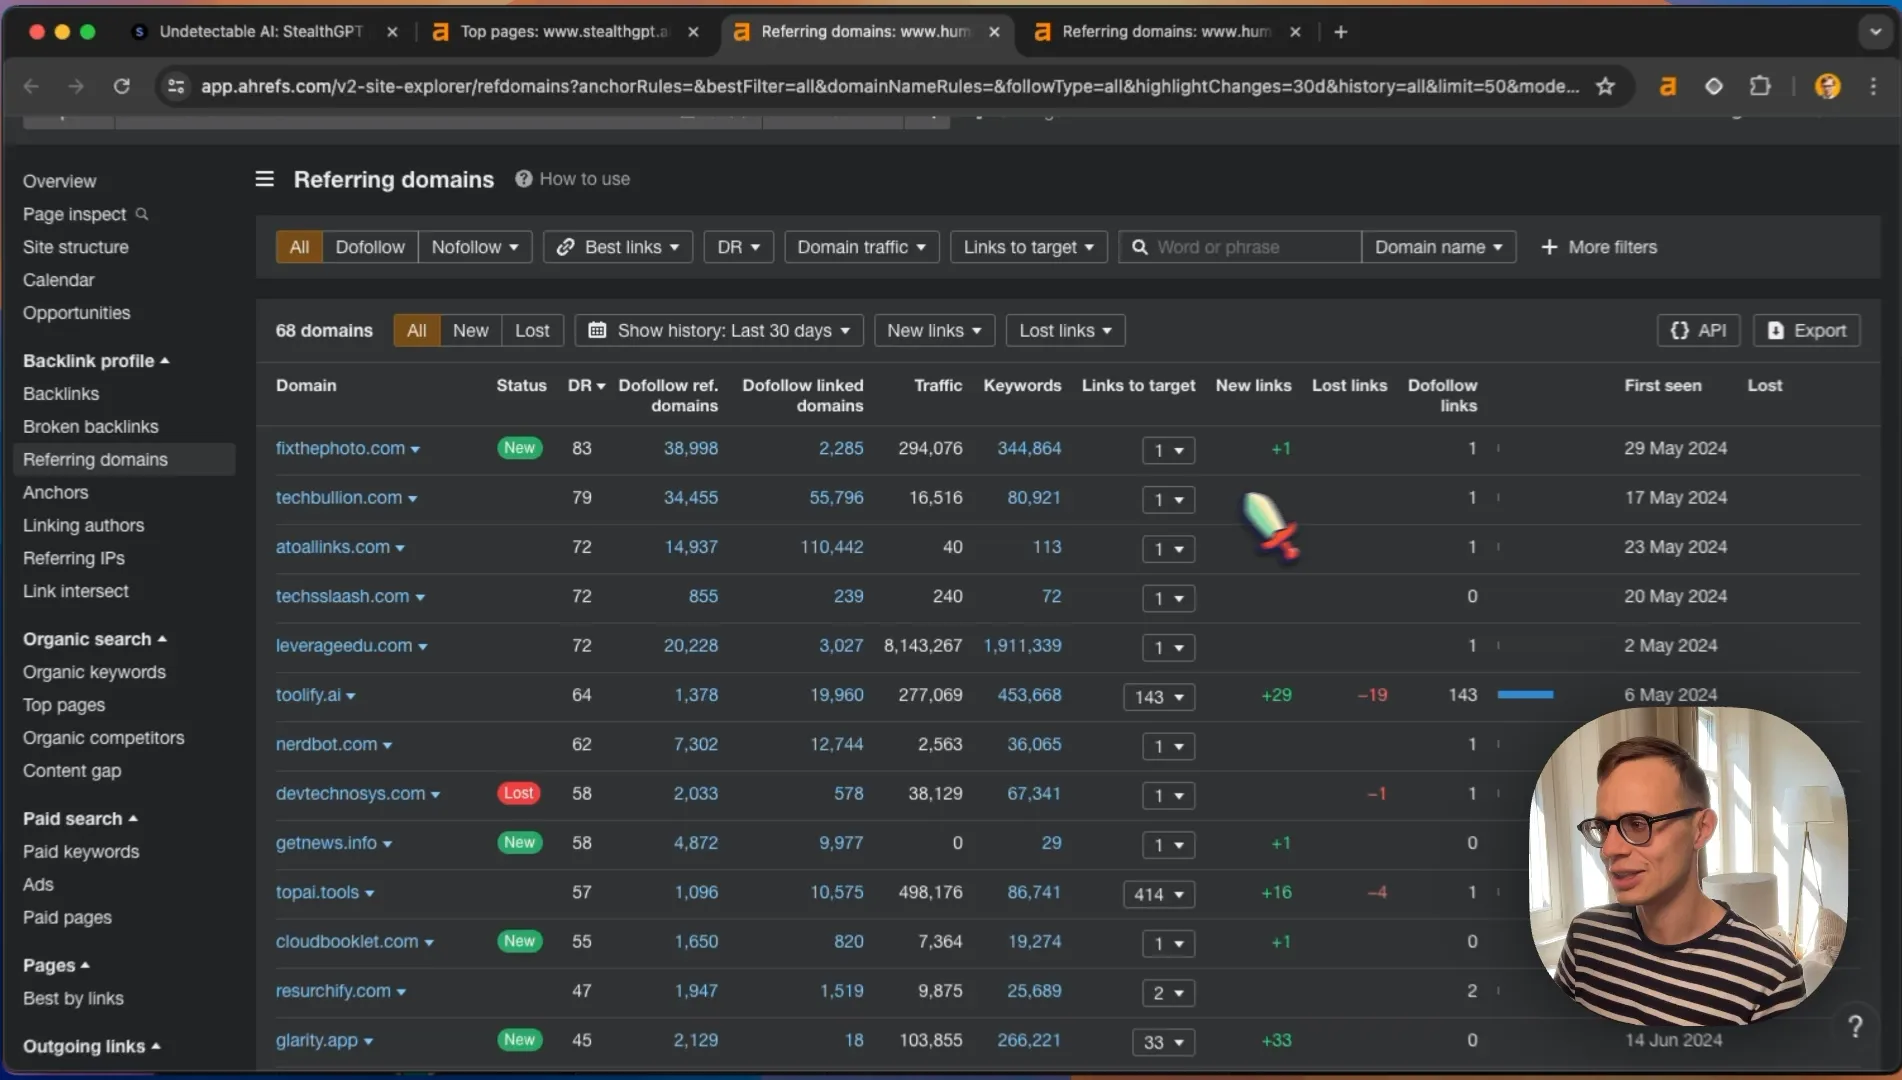Image resolution: width=1902 pixels, height=1080 pixels.
Task: Click the Ahrefs extension icon in toolbar
Action: click(1667, 86)
